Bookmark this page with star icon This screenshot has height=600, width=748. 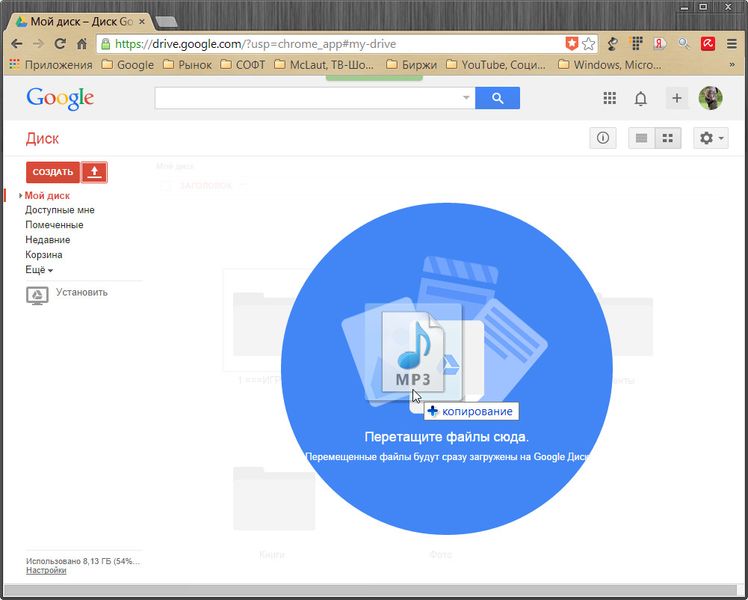(x=589, y=44)
